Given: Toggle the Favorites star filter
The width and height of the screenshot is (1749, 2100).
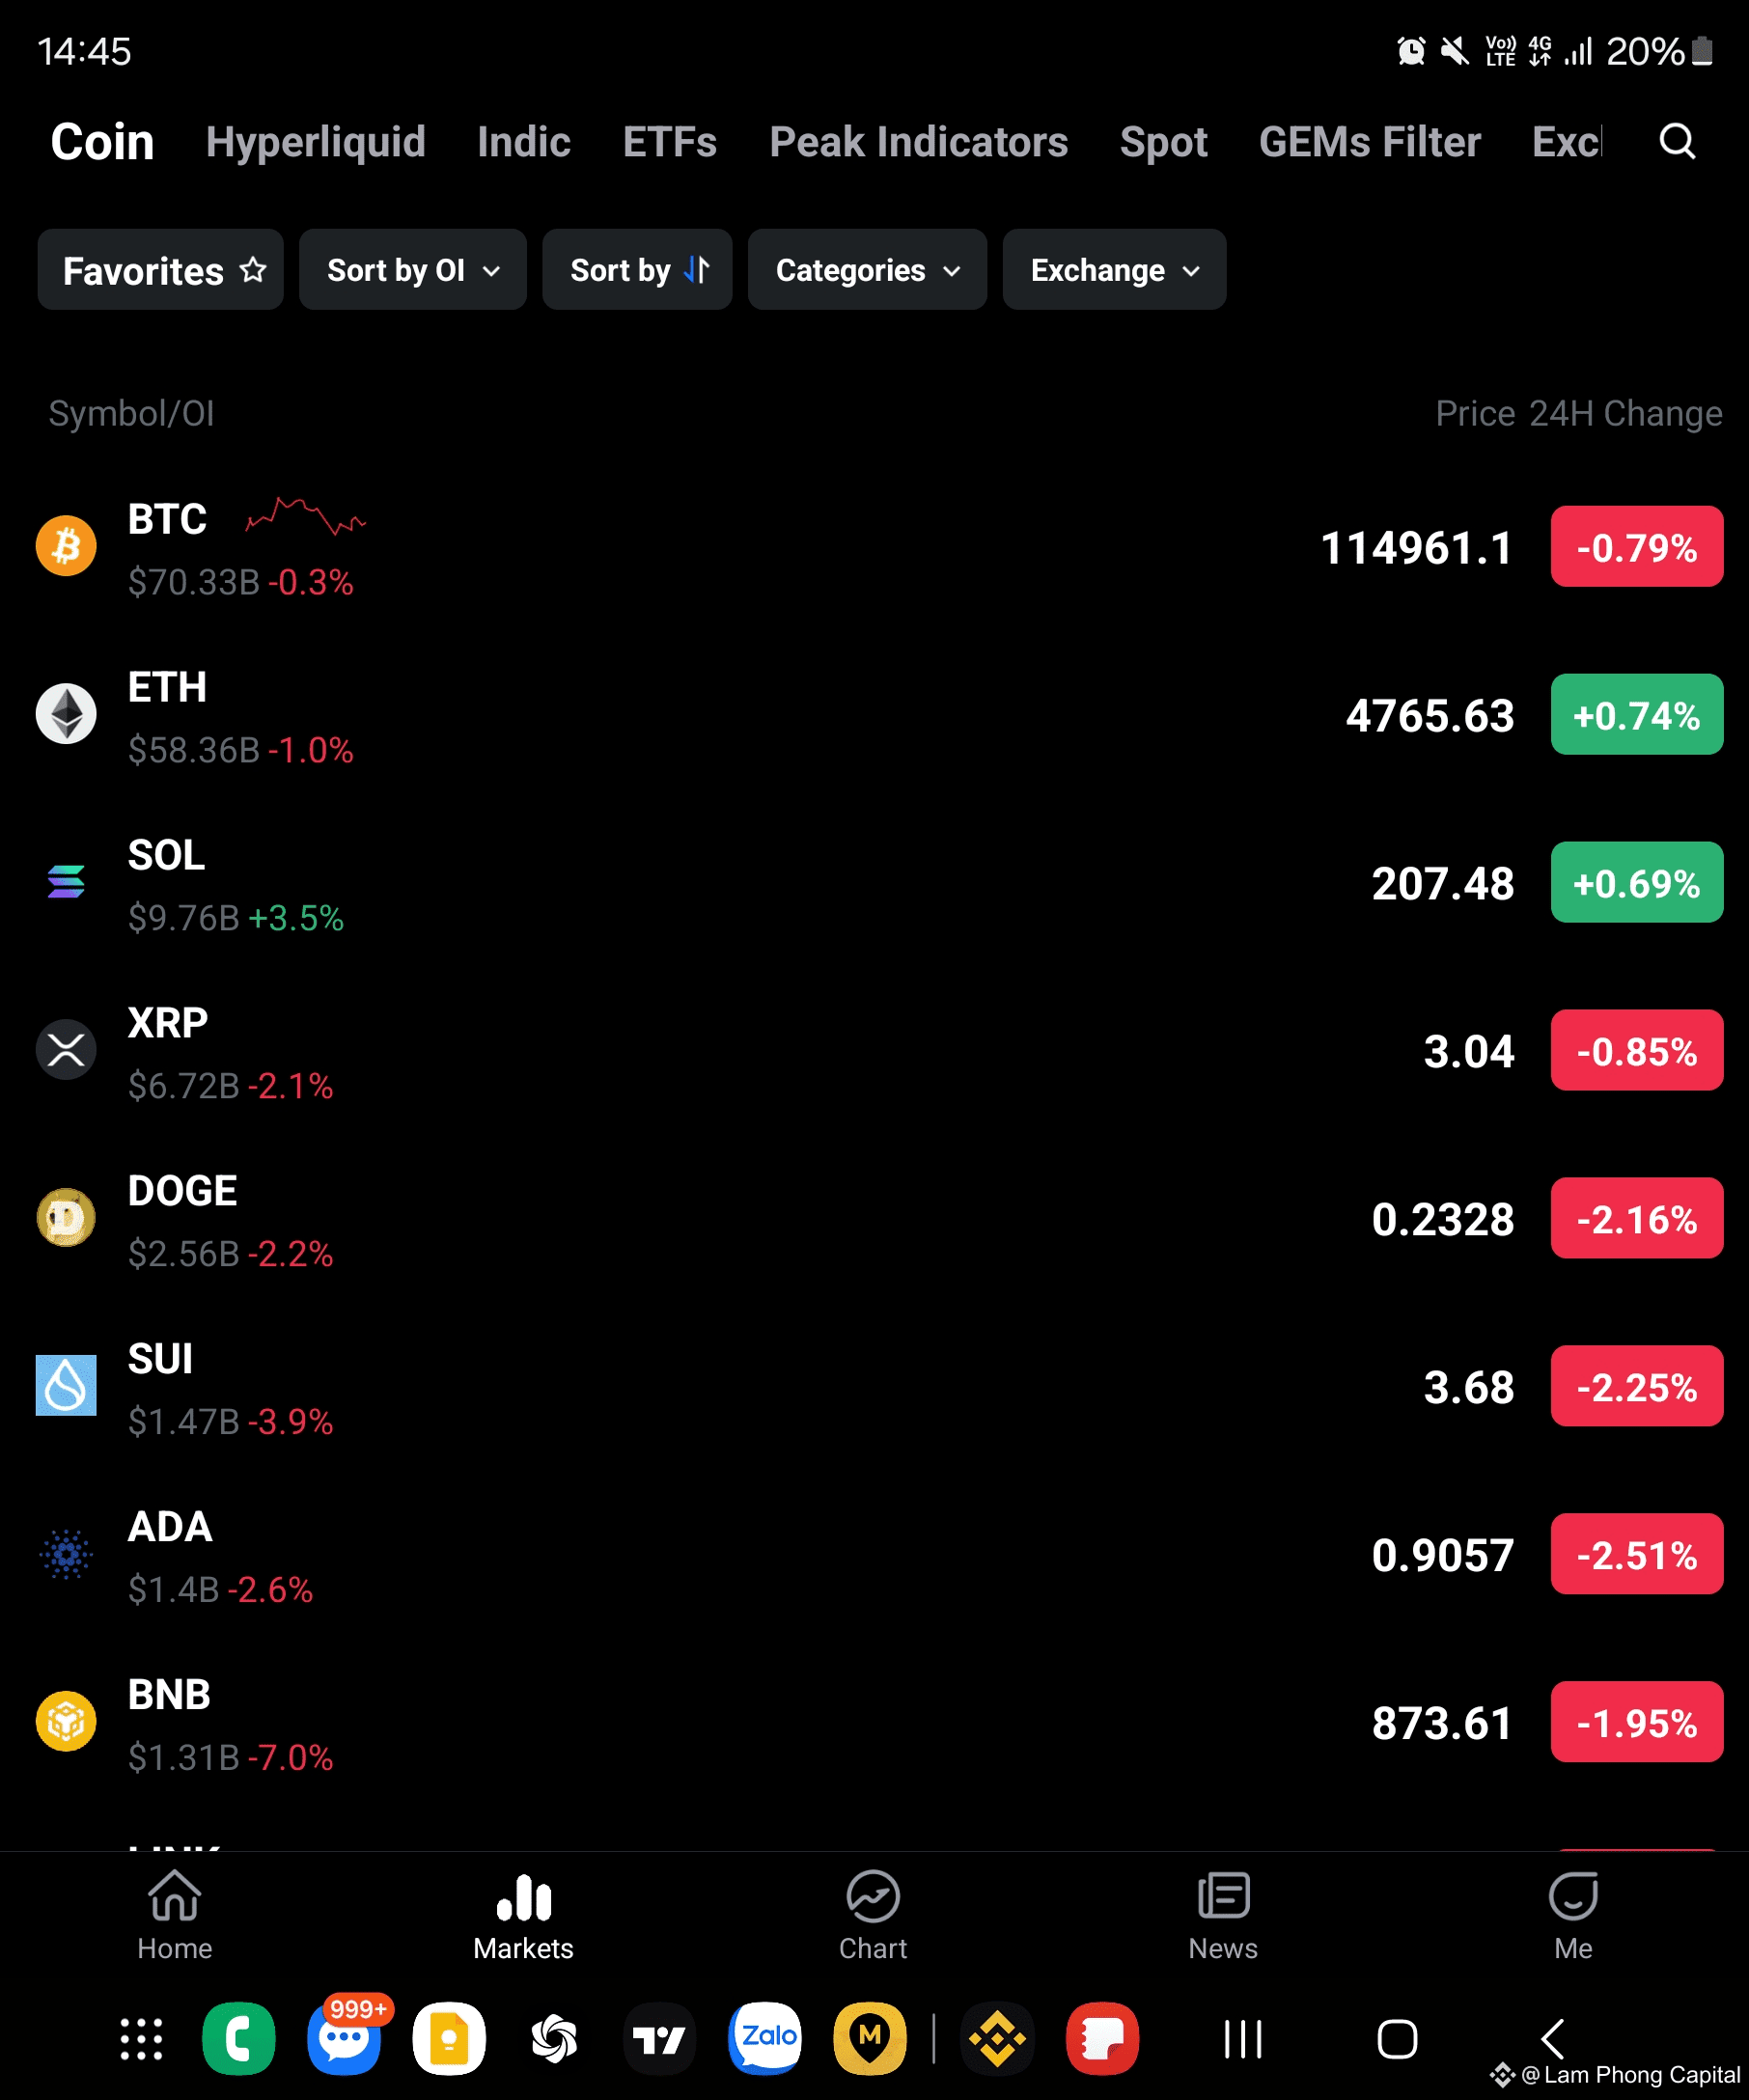Looking at the screenshot, I should pos(160,270).
